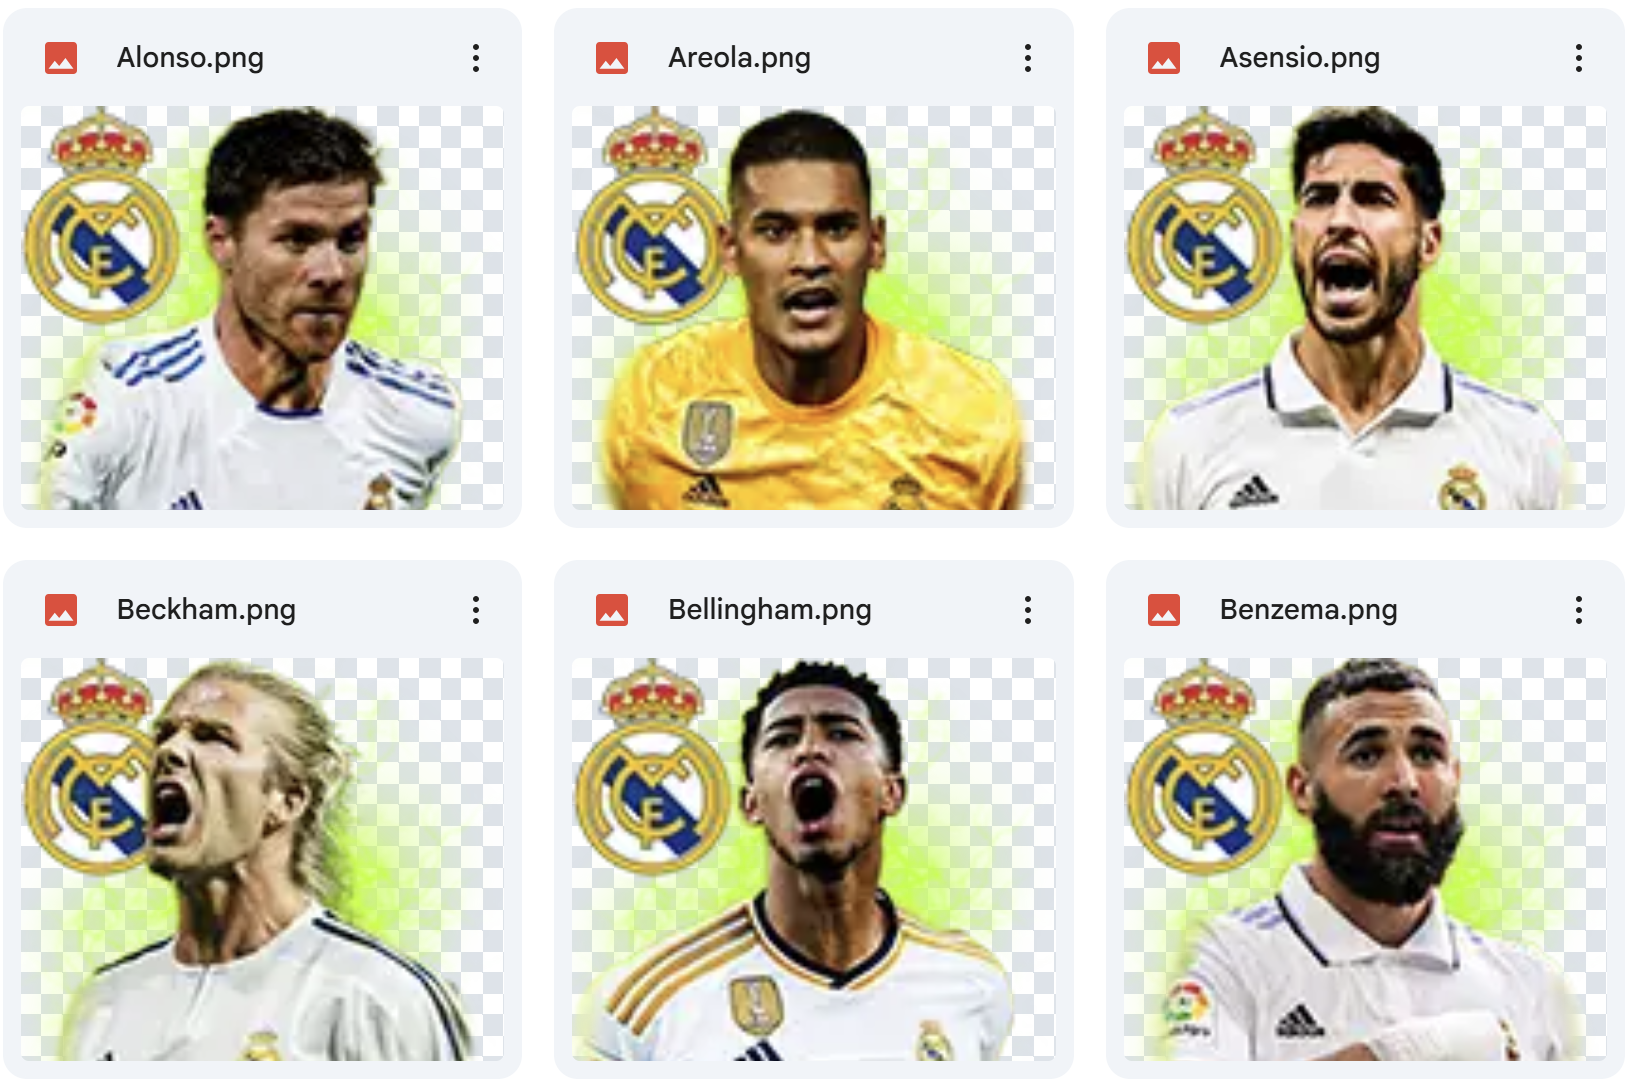Open the three-dot menu for Beckham.png
Image resolution: width=1630 pixels, height=1083 pixels.
click(476, 610)
